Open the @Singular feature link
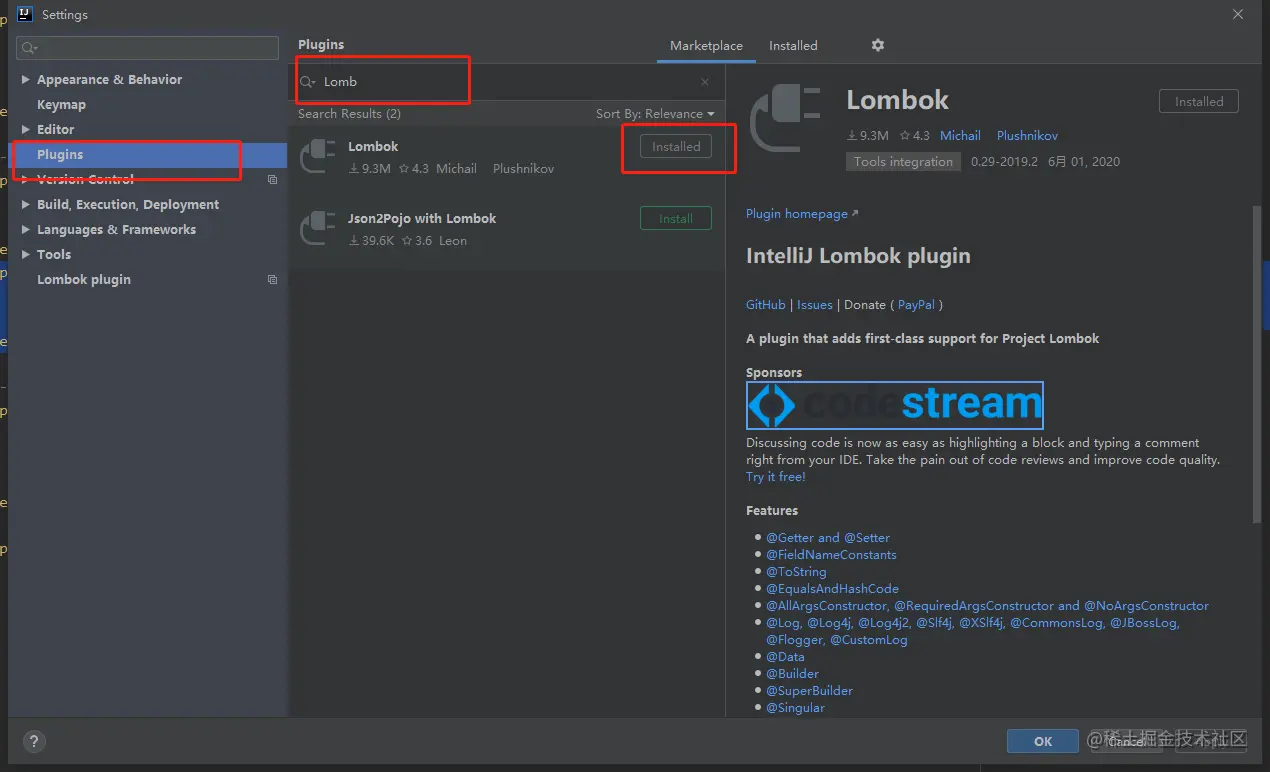The image size is (1270, 772). (795, 708)
